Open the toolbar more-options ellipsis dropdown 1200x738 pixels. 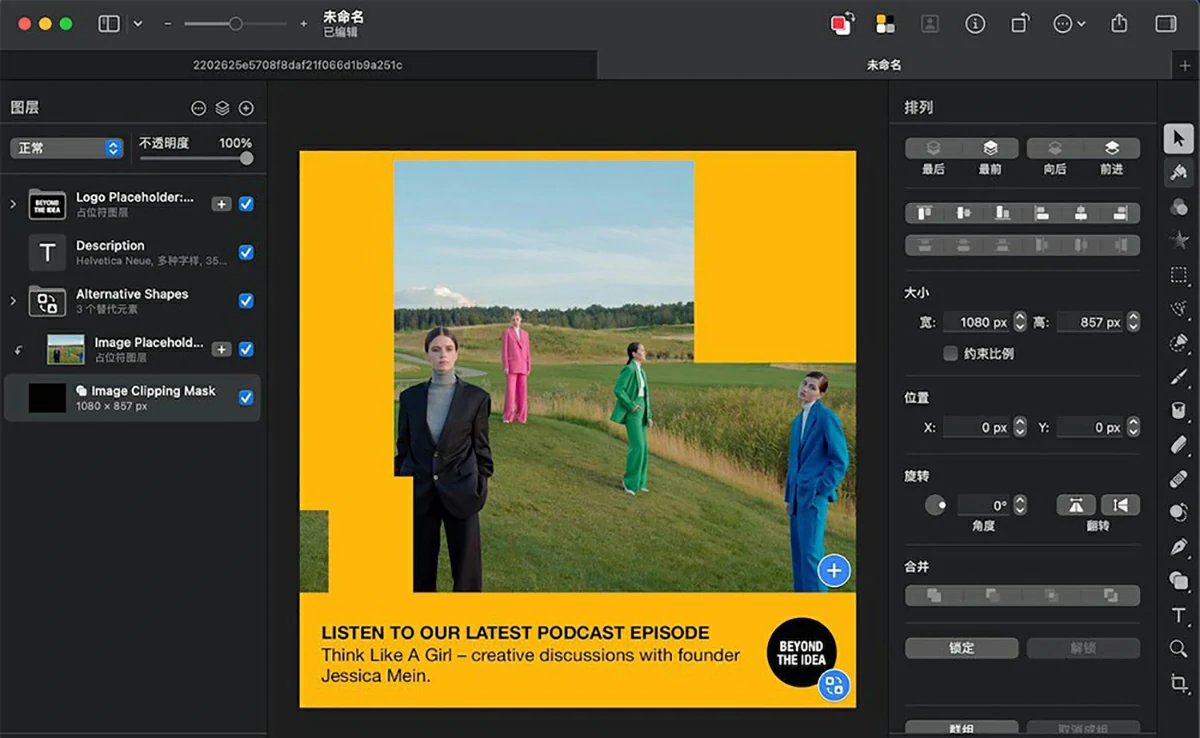[1069, 23]
